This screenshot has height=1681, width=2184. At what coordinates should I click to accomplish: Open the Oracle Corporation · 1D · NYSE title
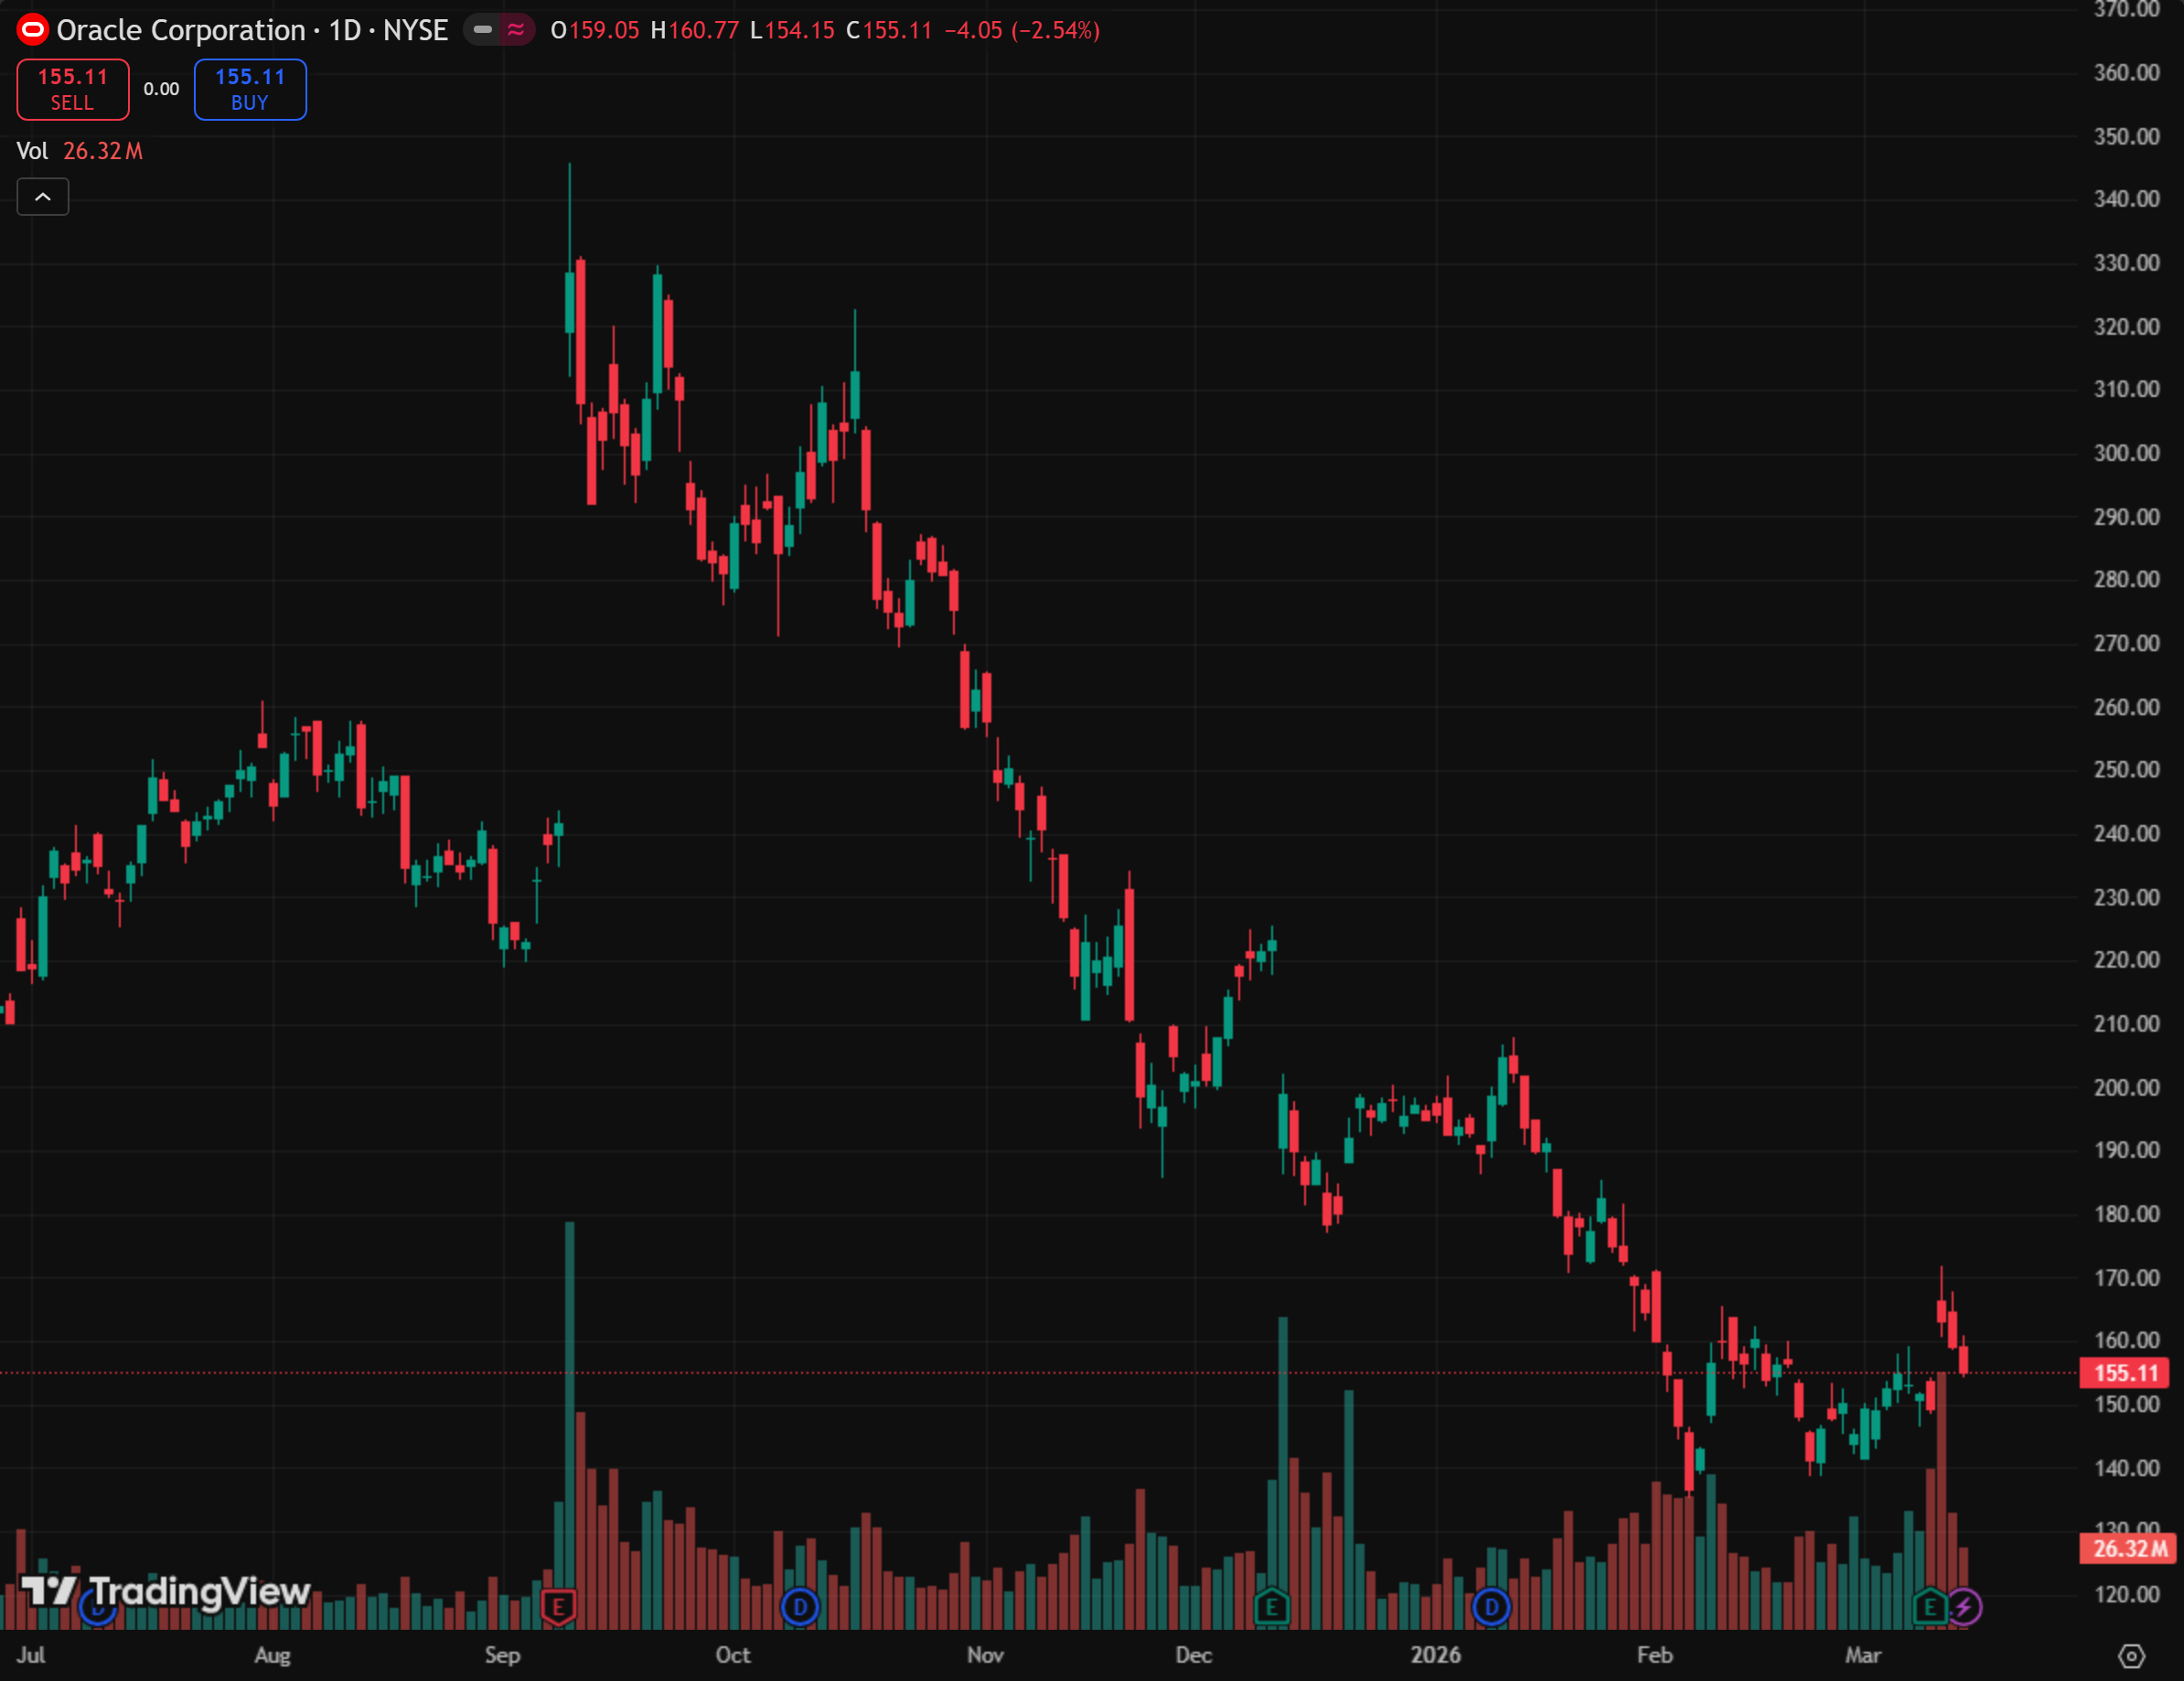click(252, 30)
